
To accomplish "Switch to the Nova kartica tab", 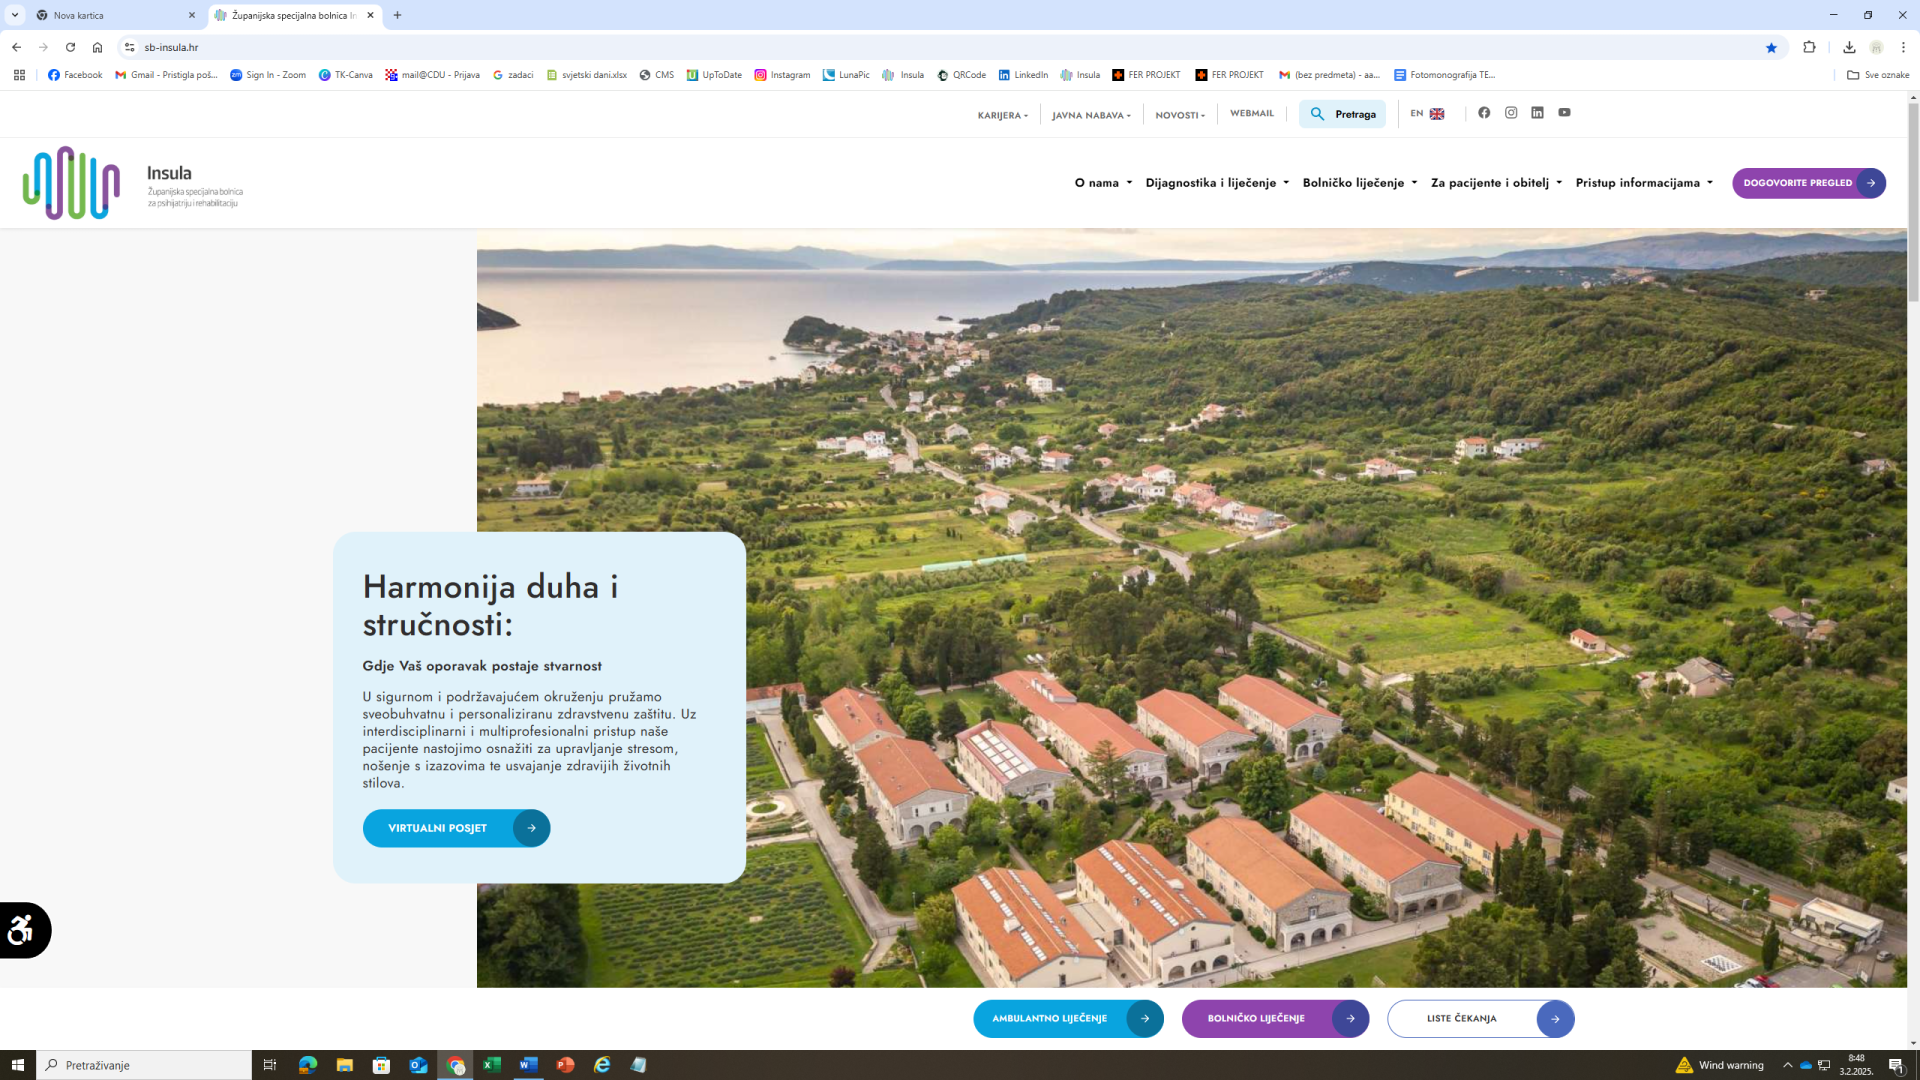I will pos(115,15).
